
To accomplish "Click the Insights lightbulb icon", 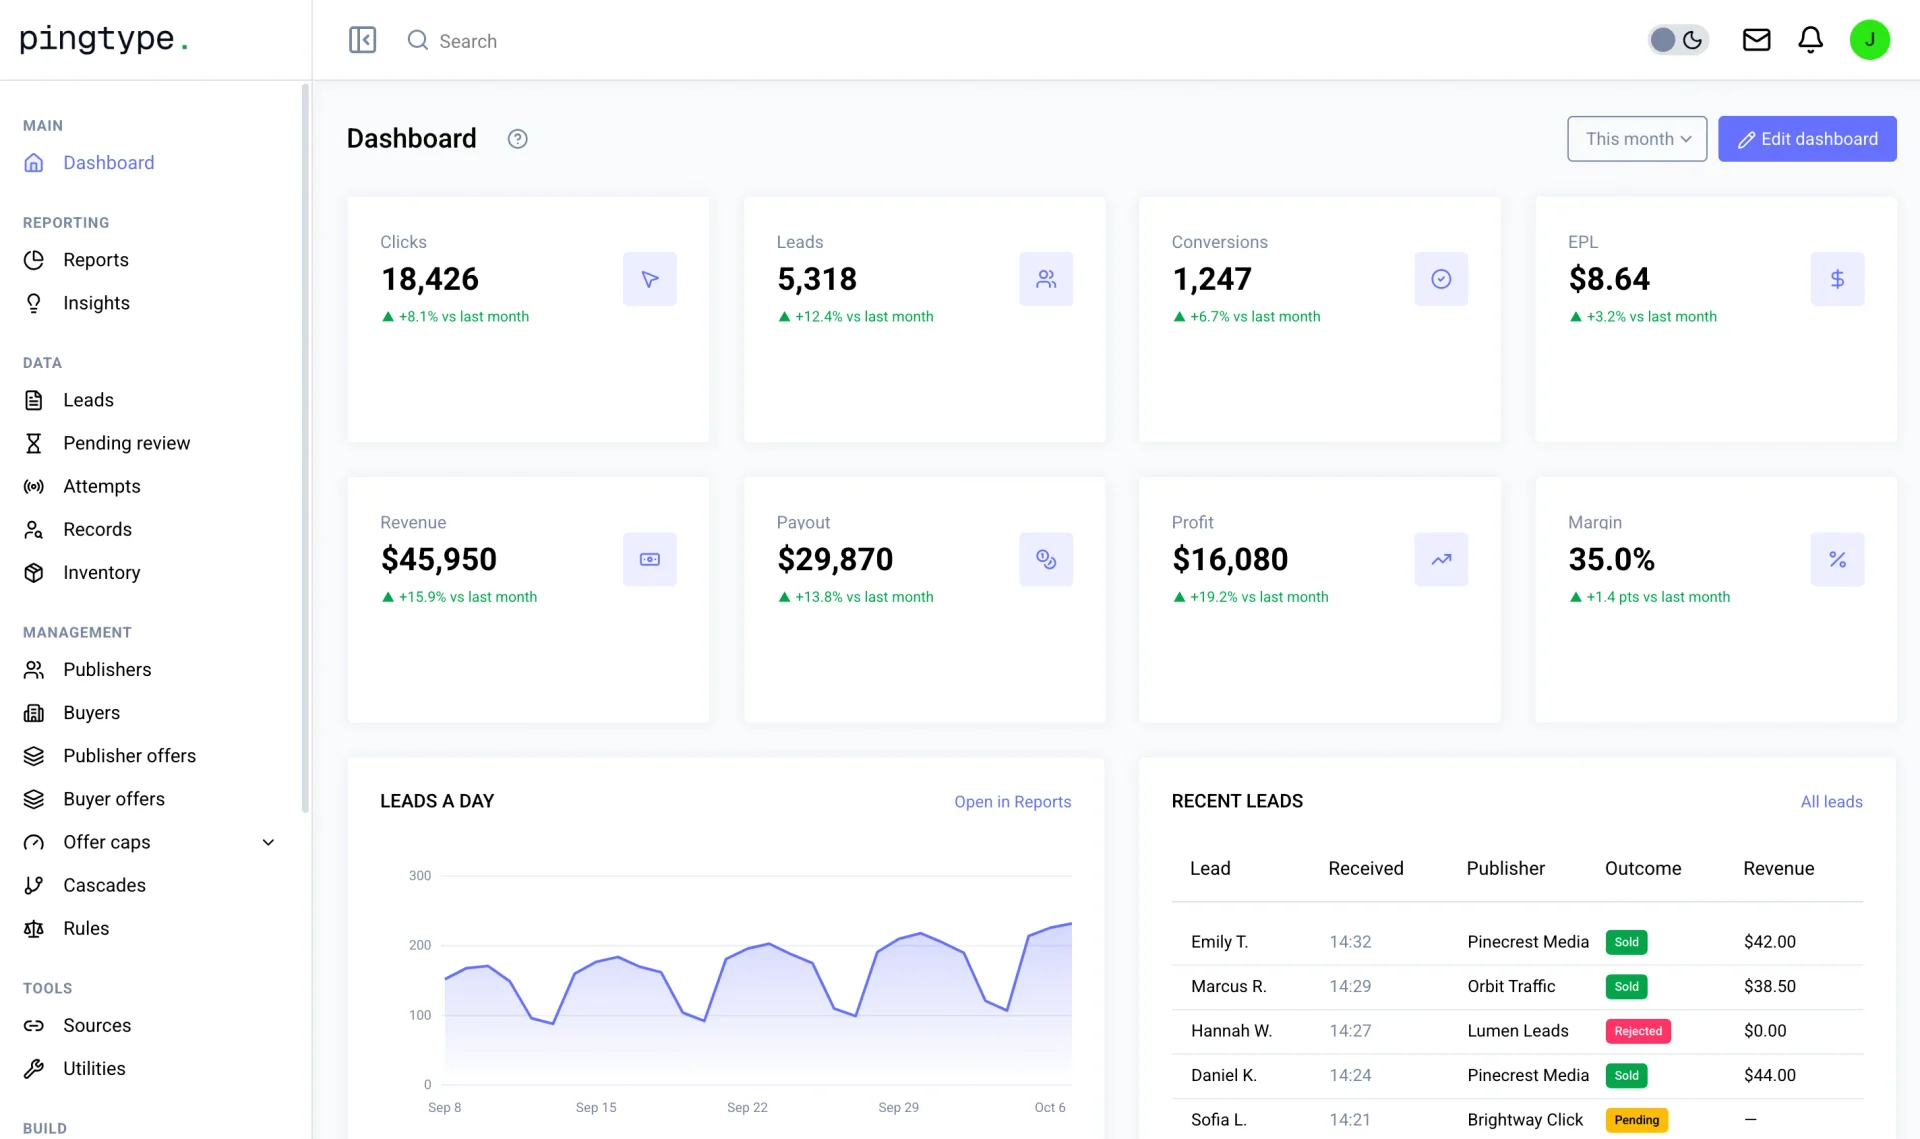I will coord(34,303).
